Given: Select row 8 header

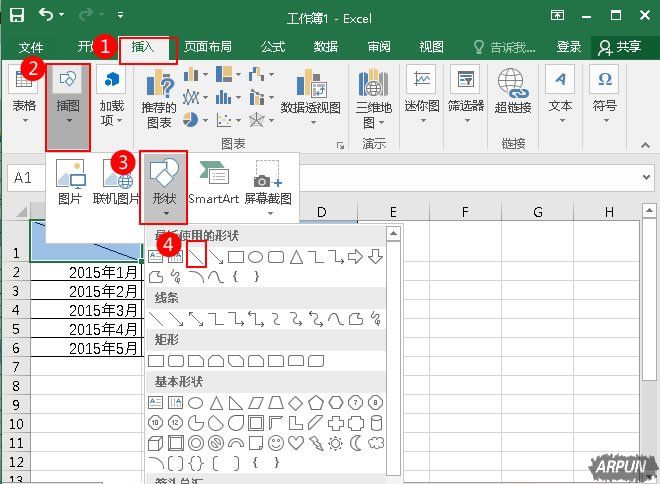Looking at the screenshot, I should tap(16, 386).
